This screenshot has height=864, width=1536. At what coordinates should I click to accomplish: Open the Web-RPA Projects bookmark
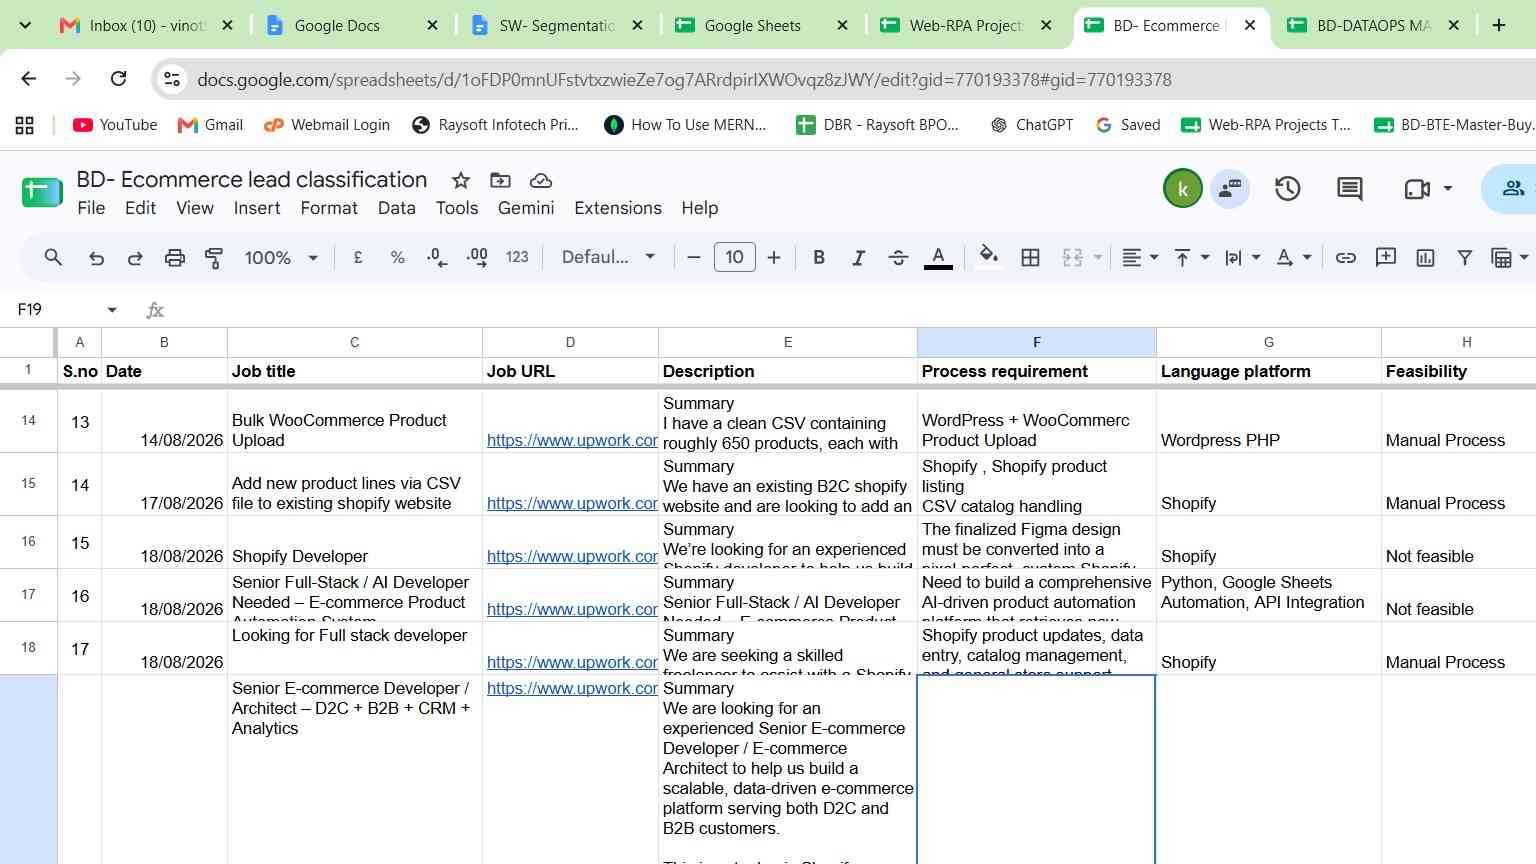(1266, 125)
